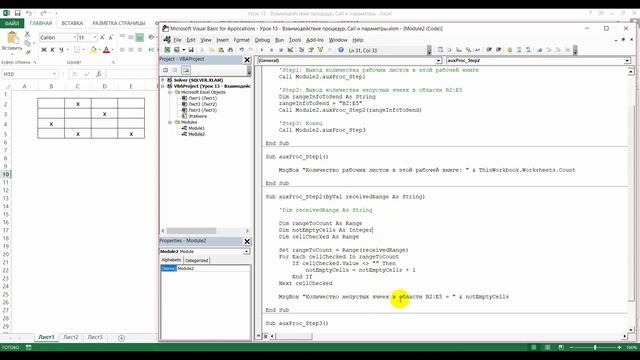Collapse the Modules folder node

(x=170, y=122)
